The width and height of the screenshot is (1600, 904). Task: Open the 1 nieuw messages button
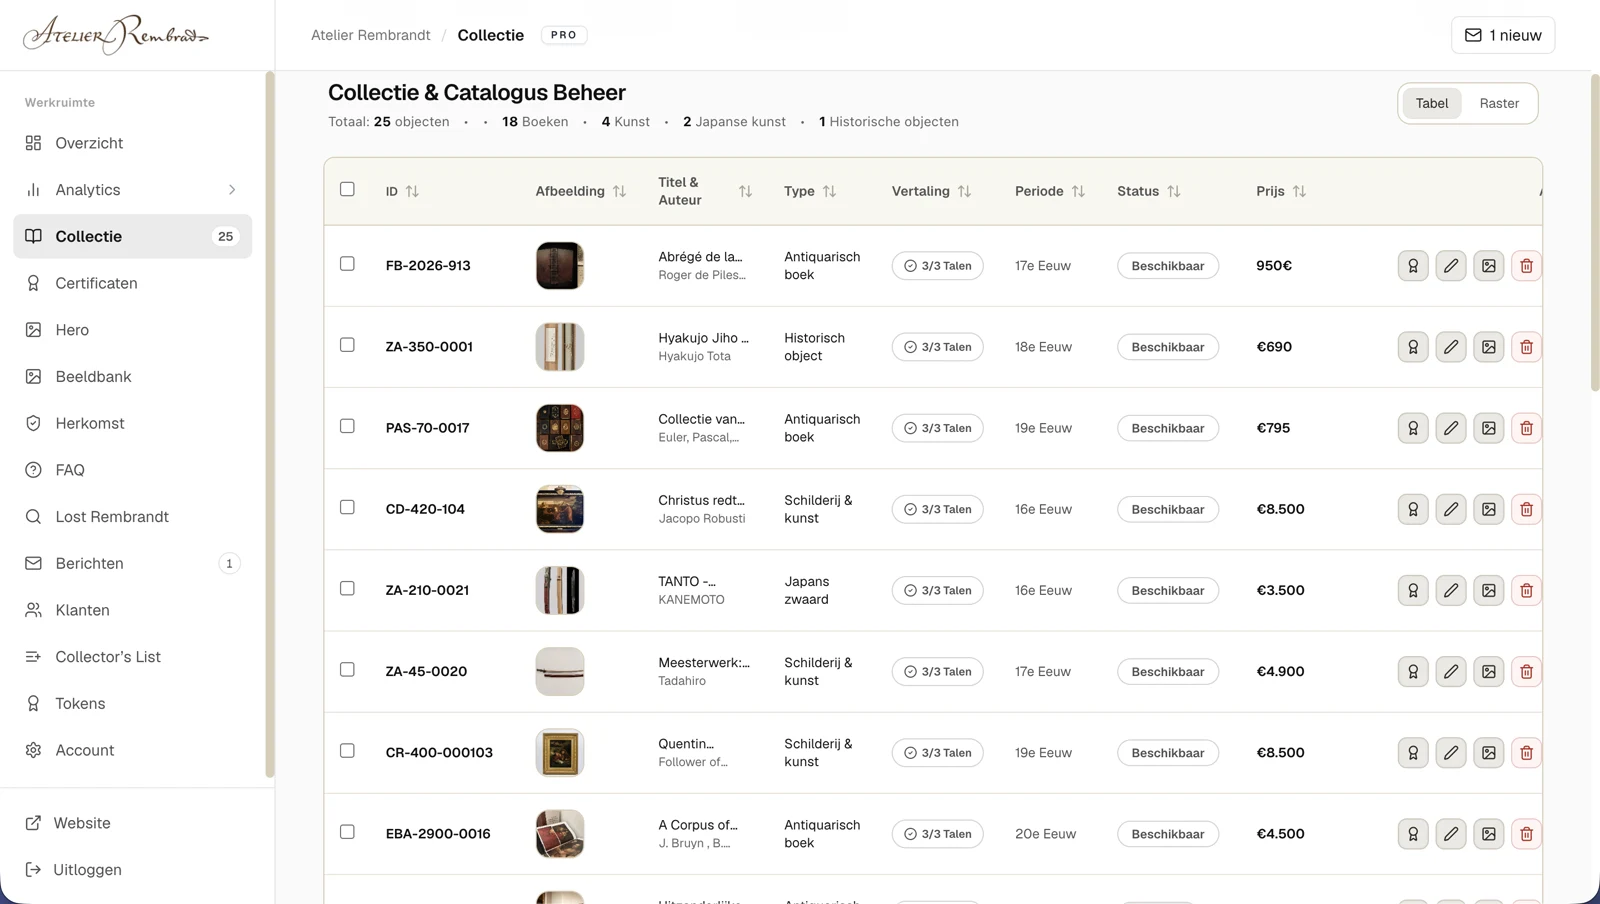click(1503, 35)
